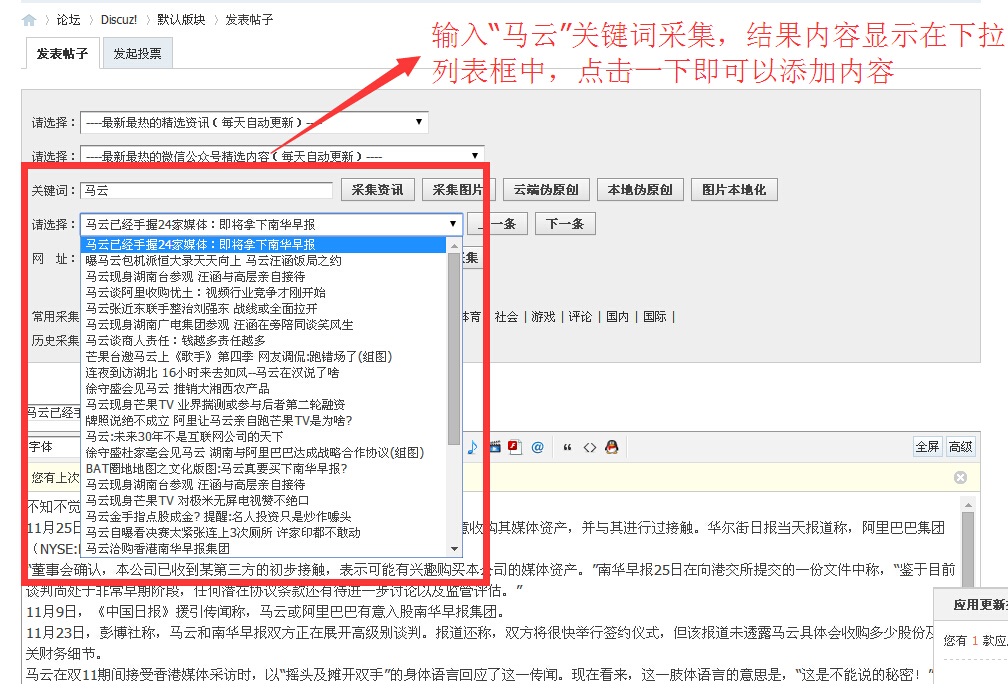Open the 社会 category link
1008x684 pixels.
coord(505,315)
